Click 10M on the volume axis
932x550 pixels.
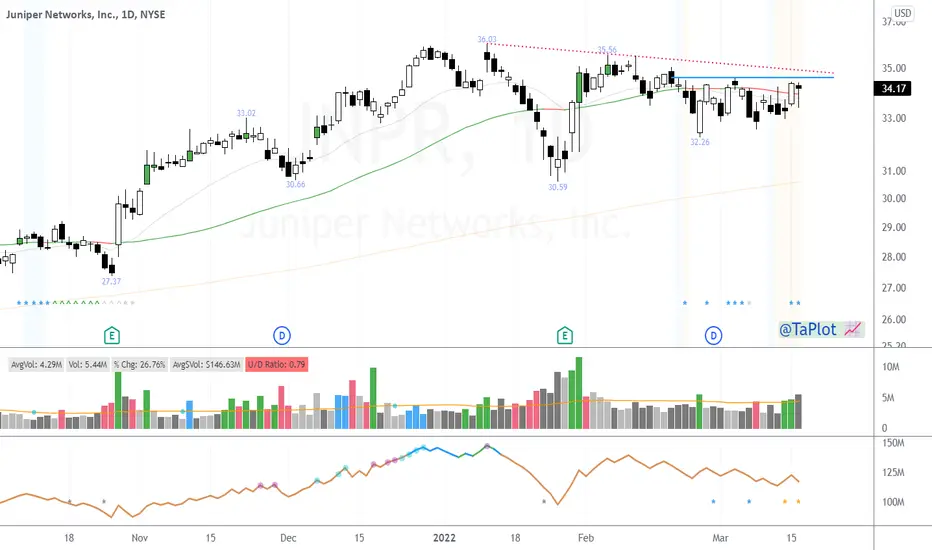[x=890, y=367]
